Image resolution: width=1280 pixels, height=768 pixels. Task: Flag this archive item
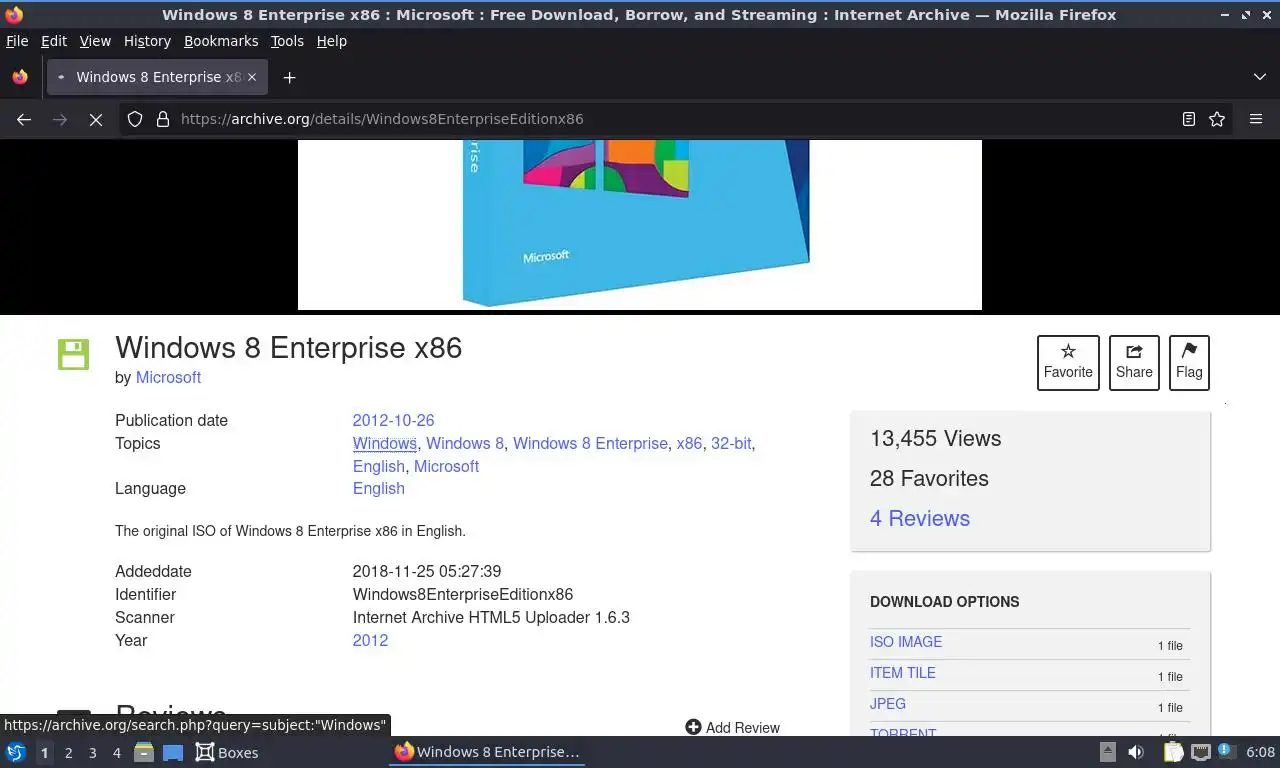(1189, 362)
